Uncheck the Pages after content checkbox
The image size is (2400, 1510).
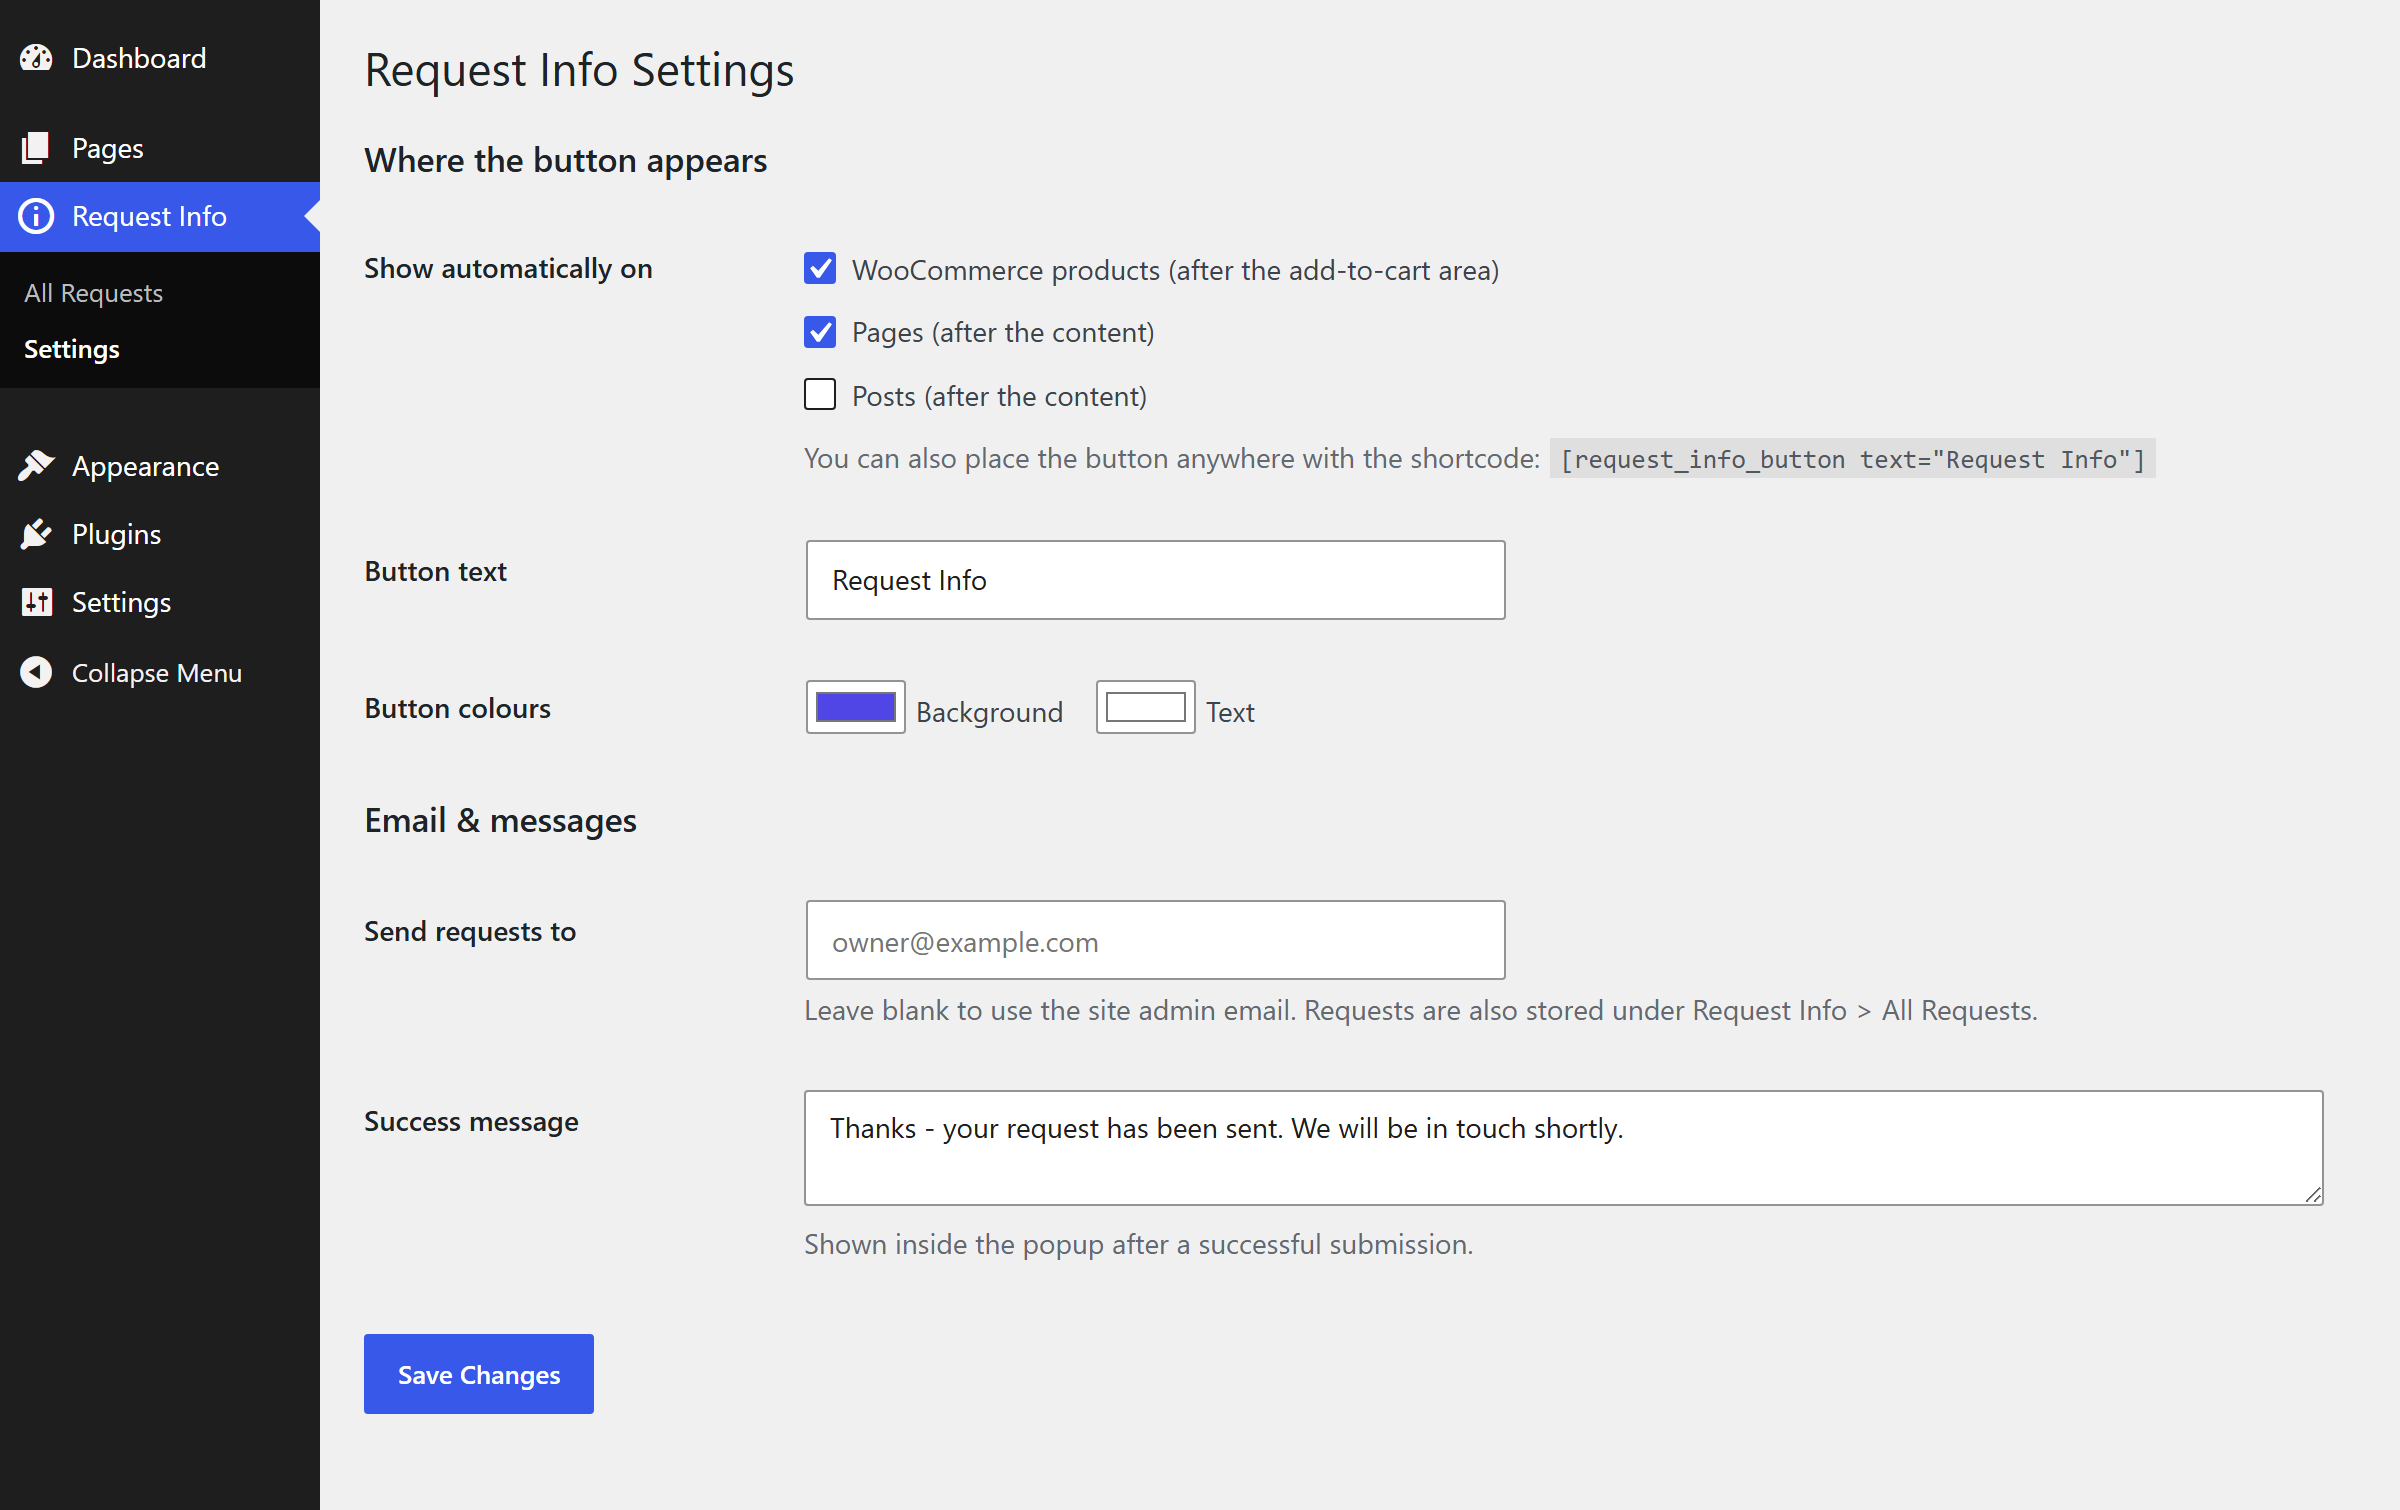coord(820,331)
